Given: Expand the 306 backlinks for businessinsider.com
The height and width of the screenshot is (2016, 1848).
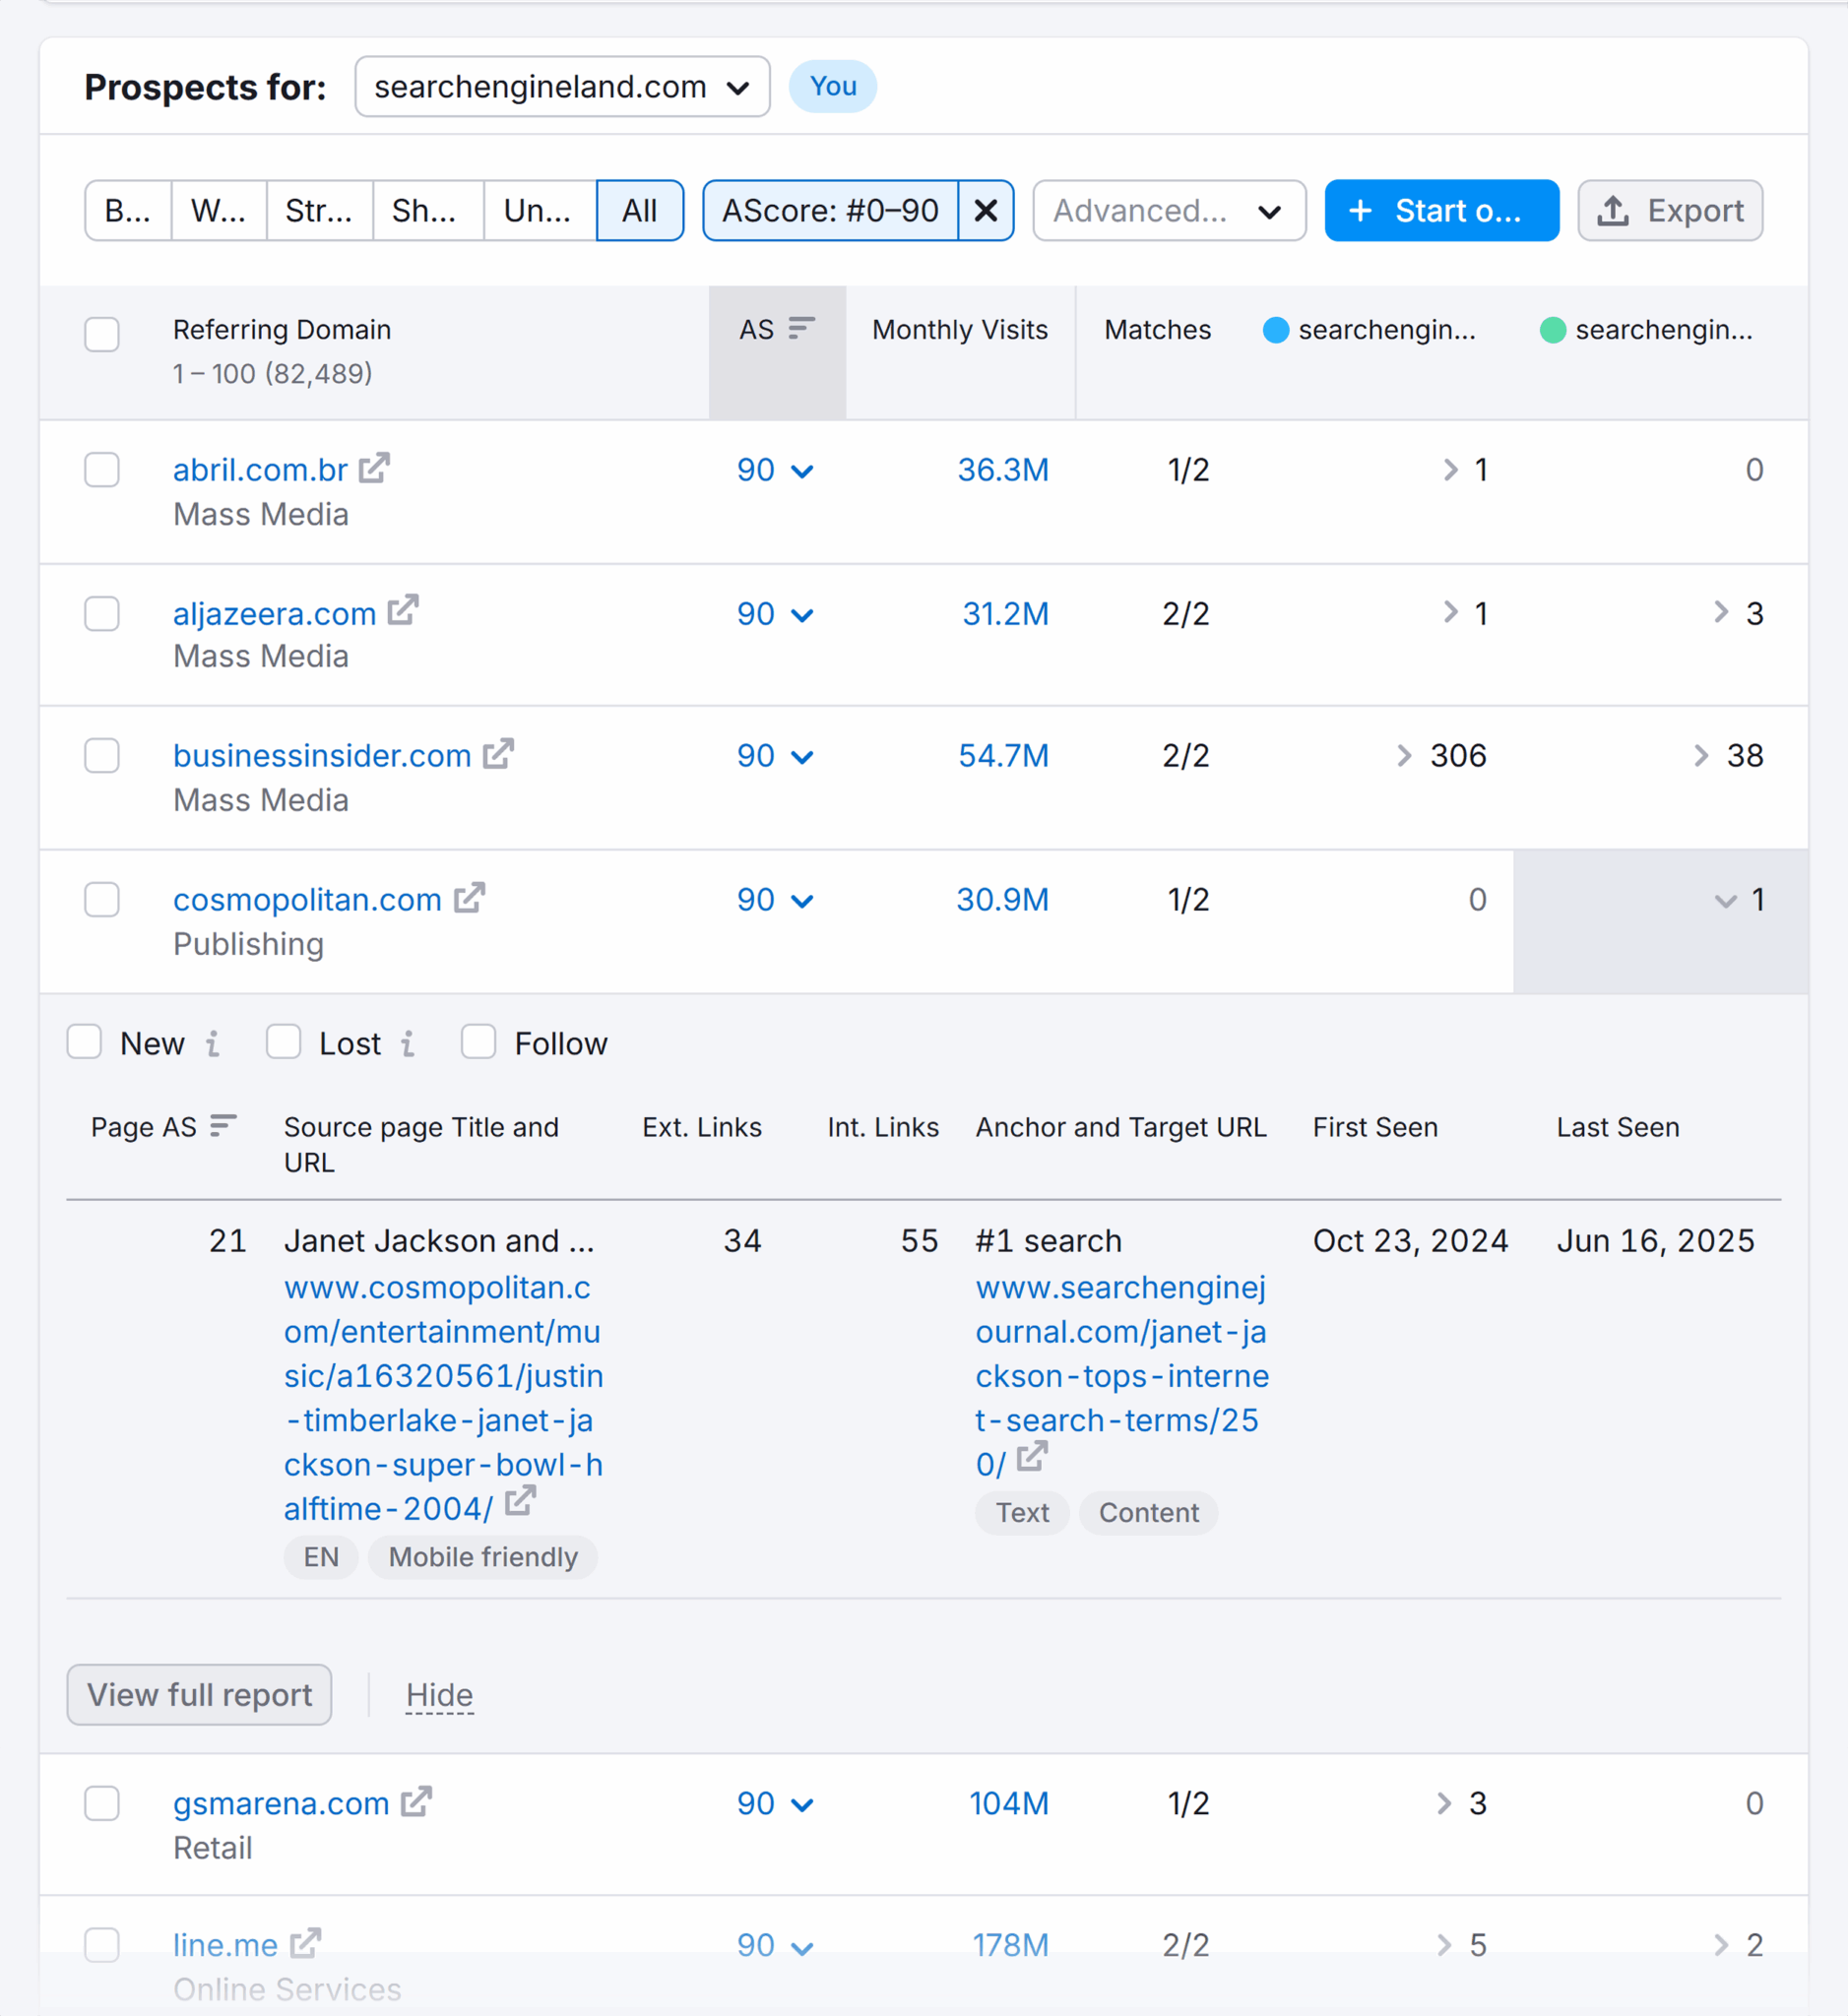Looking at the screenshot, I should 1441,756.
